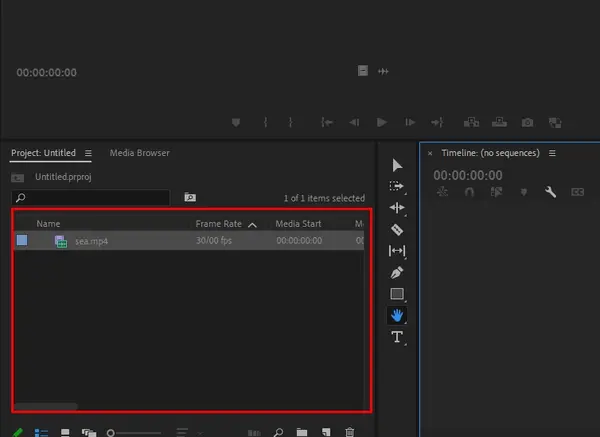600x437 pixels.
Task: Switch Project panel to Freeform view
Action: [x=89, y=433]
